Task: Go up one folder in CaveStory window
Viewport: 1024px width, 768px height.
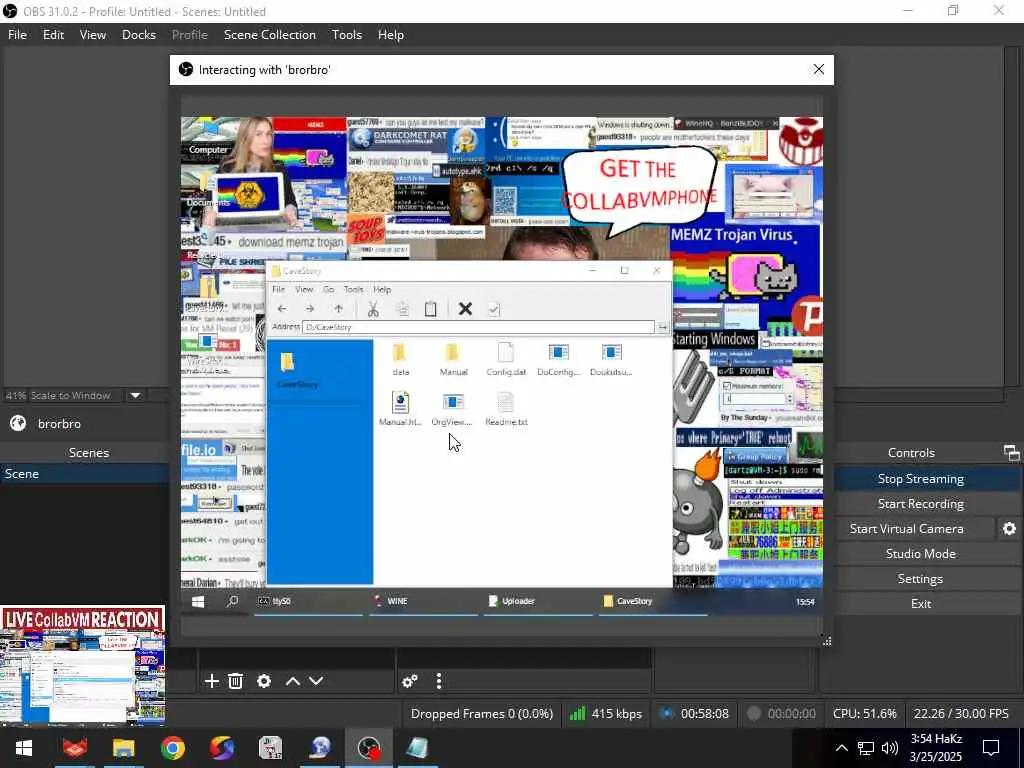Action: click(338, 309)
